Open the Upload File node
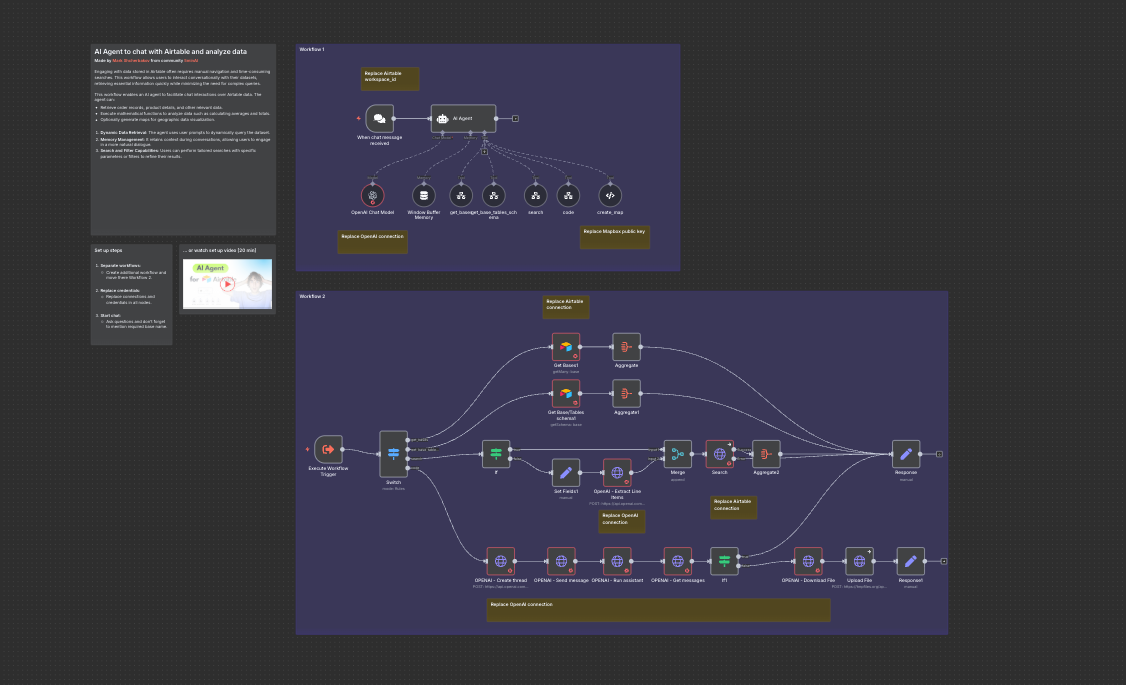The image size is (1126, 685). click(859, 561)
